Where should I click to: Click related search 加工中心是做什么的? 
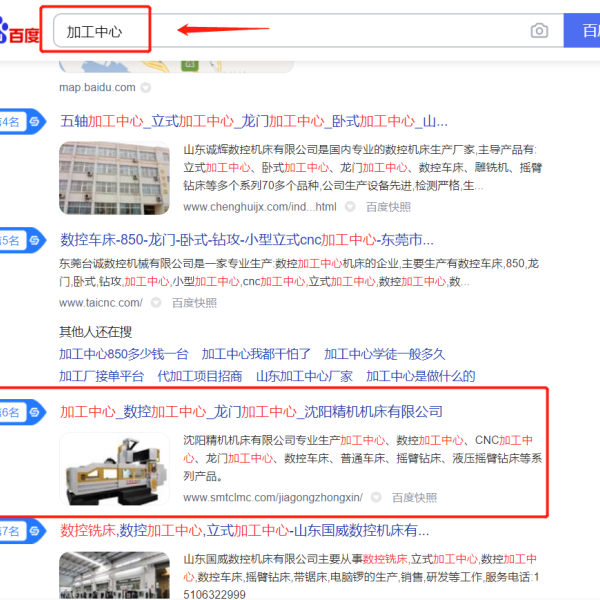click(x=421, y=376)
